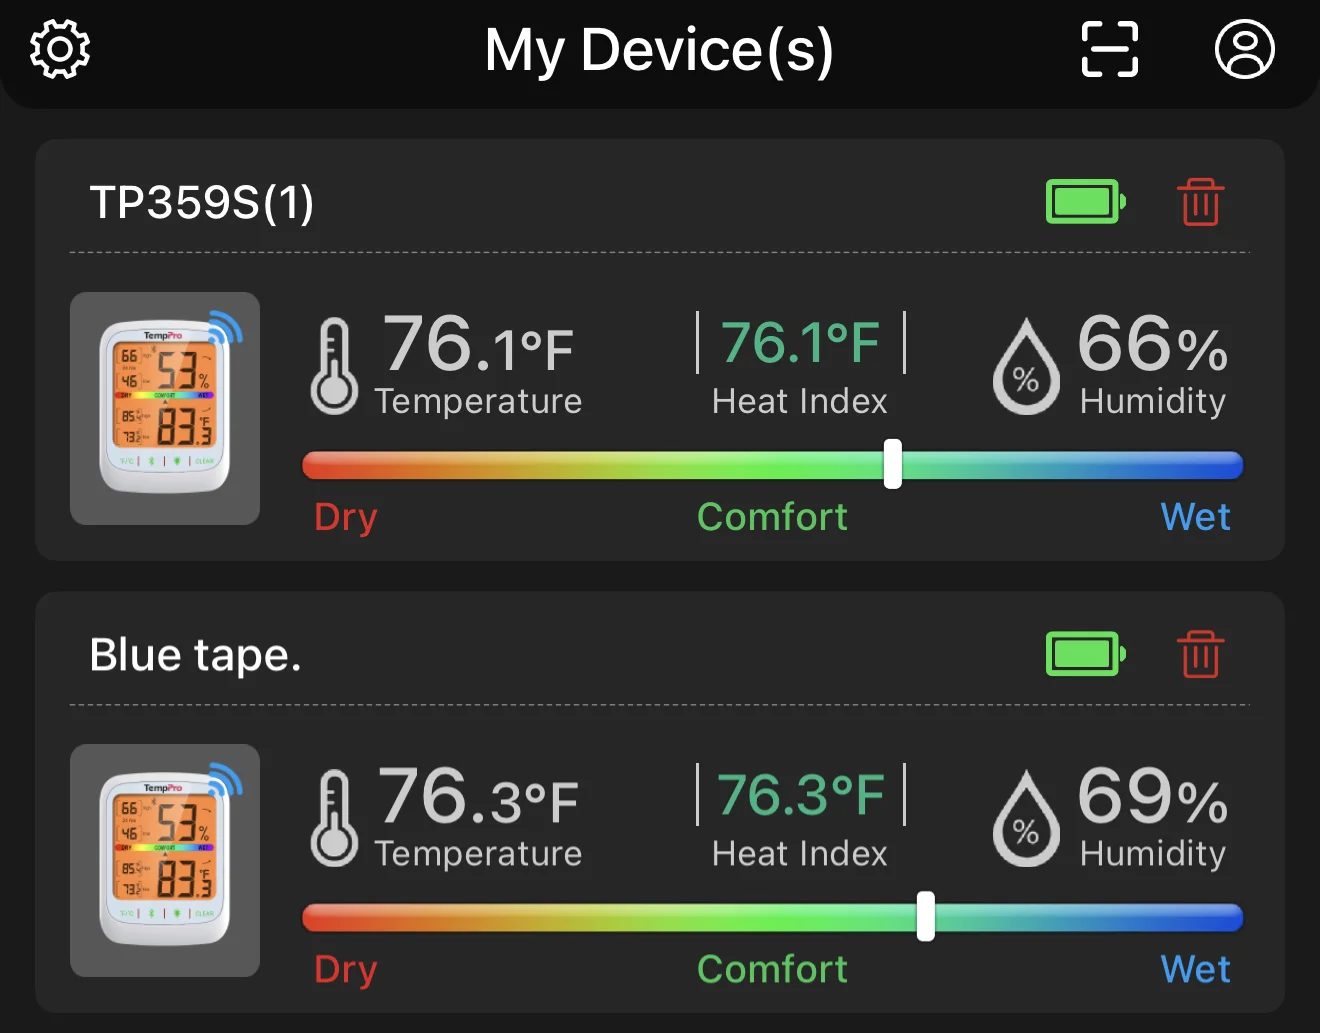Tap the 69% Humidity reading
Image resolution: width=1320 pixels, height=1033 pixels.
[x=1153, y=815]
